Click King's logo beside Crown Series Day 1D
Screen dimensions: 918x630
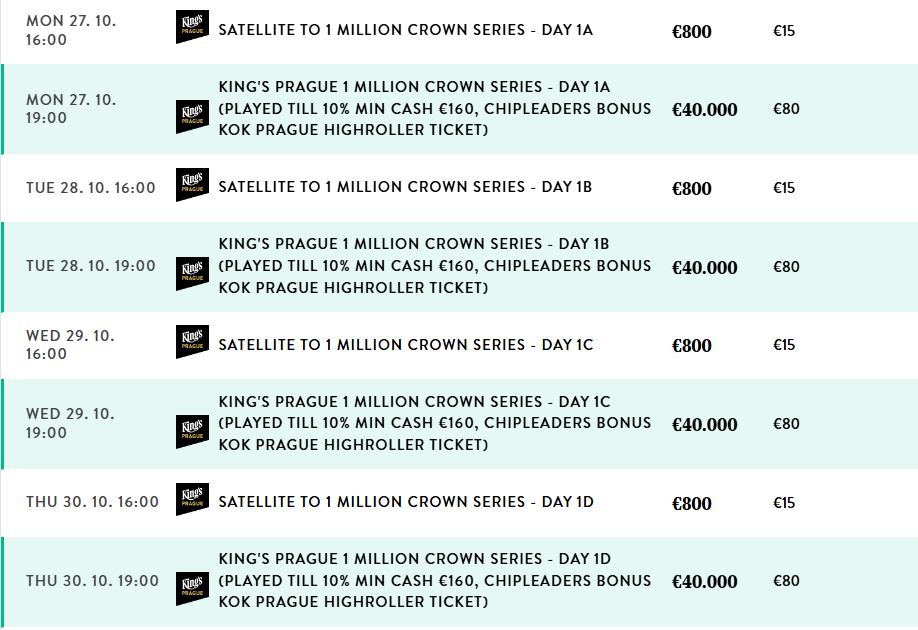(192, 588)
